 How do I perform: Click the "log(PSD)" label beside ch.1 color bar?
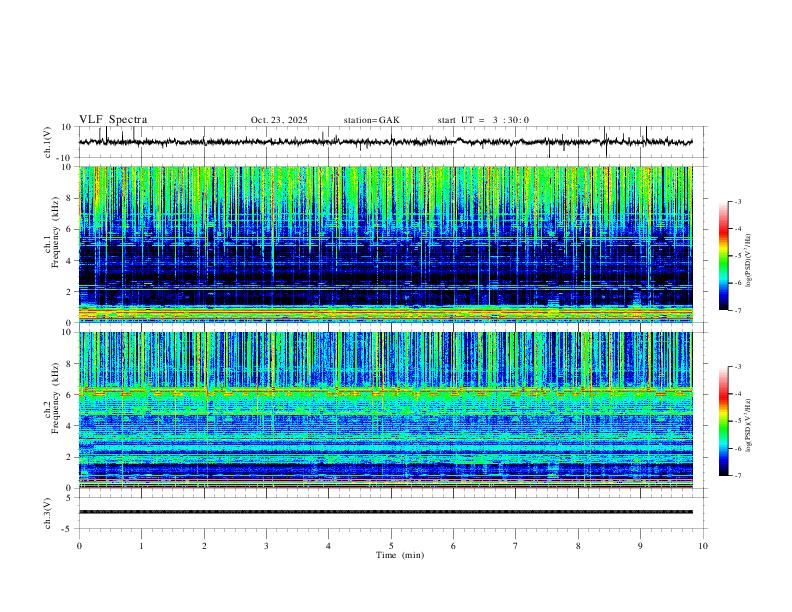(x=748, y=261)
